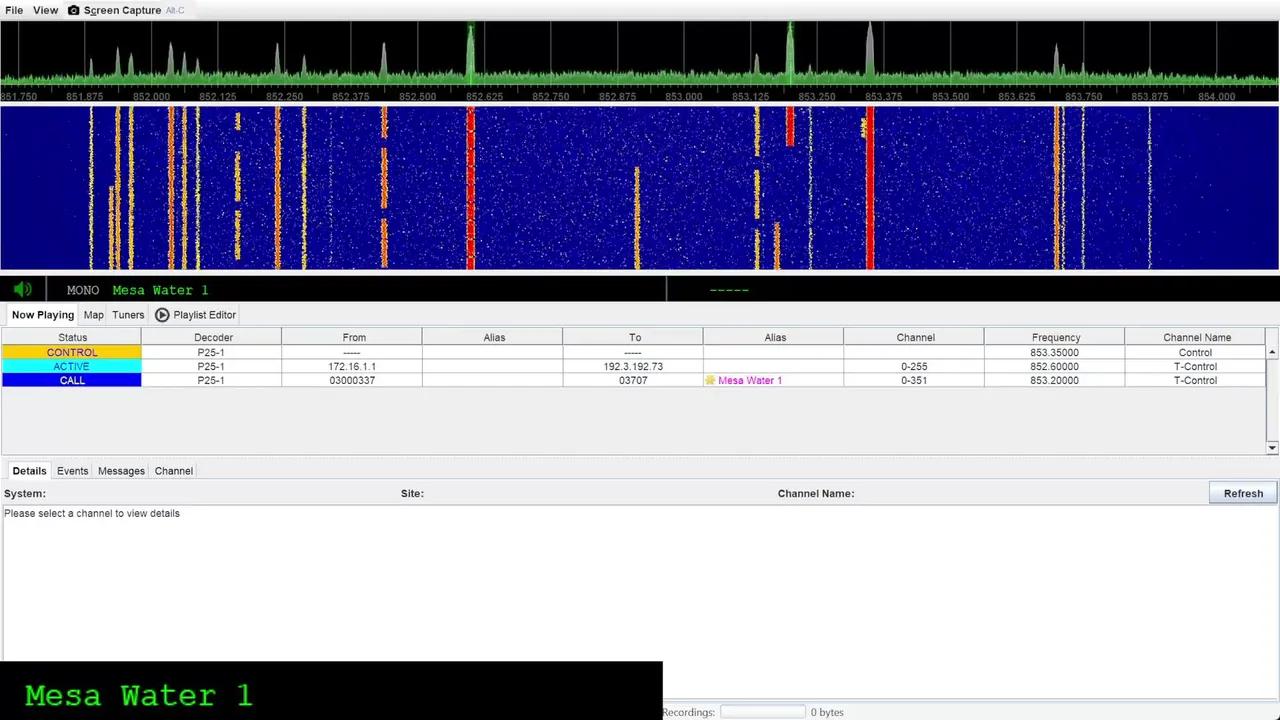
Task: Click the 0 bytes recordings status
Action: 827,712
